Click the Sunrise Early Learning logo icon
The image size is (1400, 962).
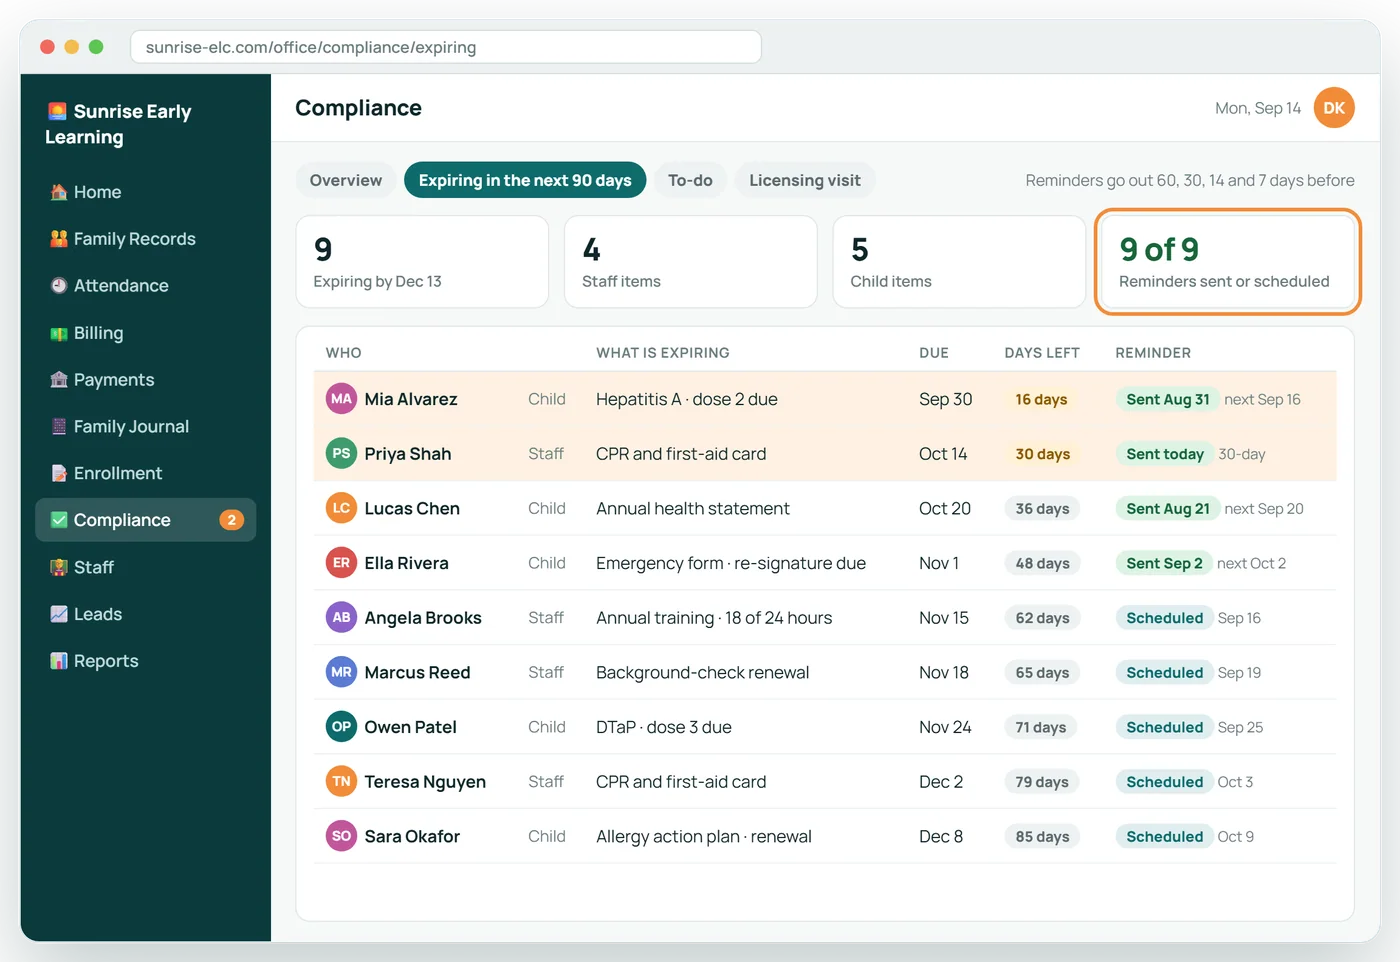[57, 111]
